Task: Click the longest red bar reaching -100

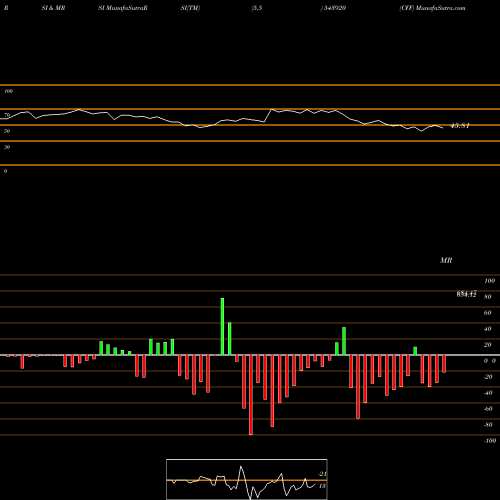Action: click(x=251, y=395)
